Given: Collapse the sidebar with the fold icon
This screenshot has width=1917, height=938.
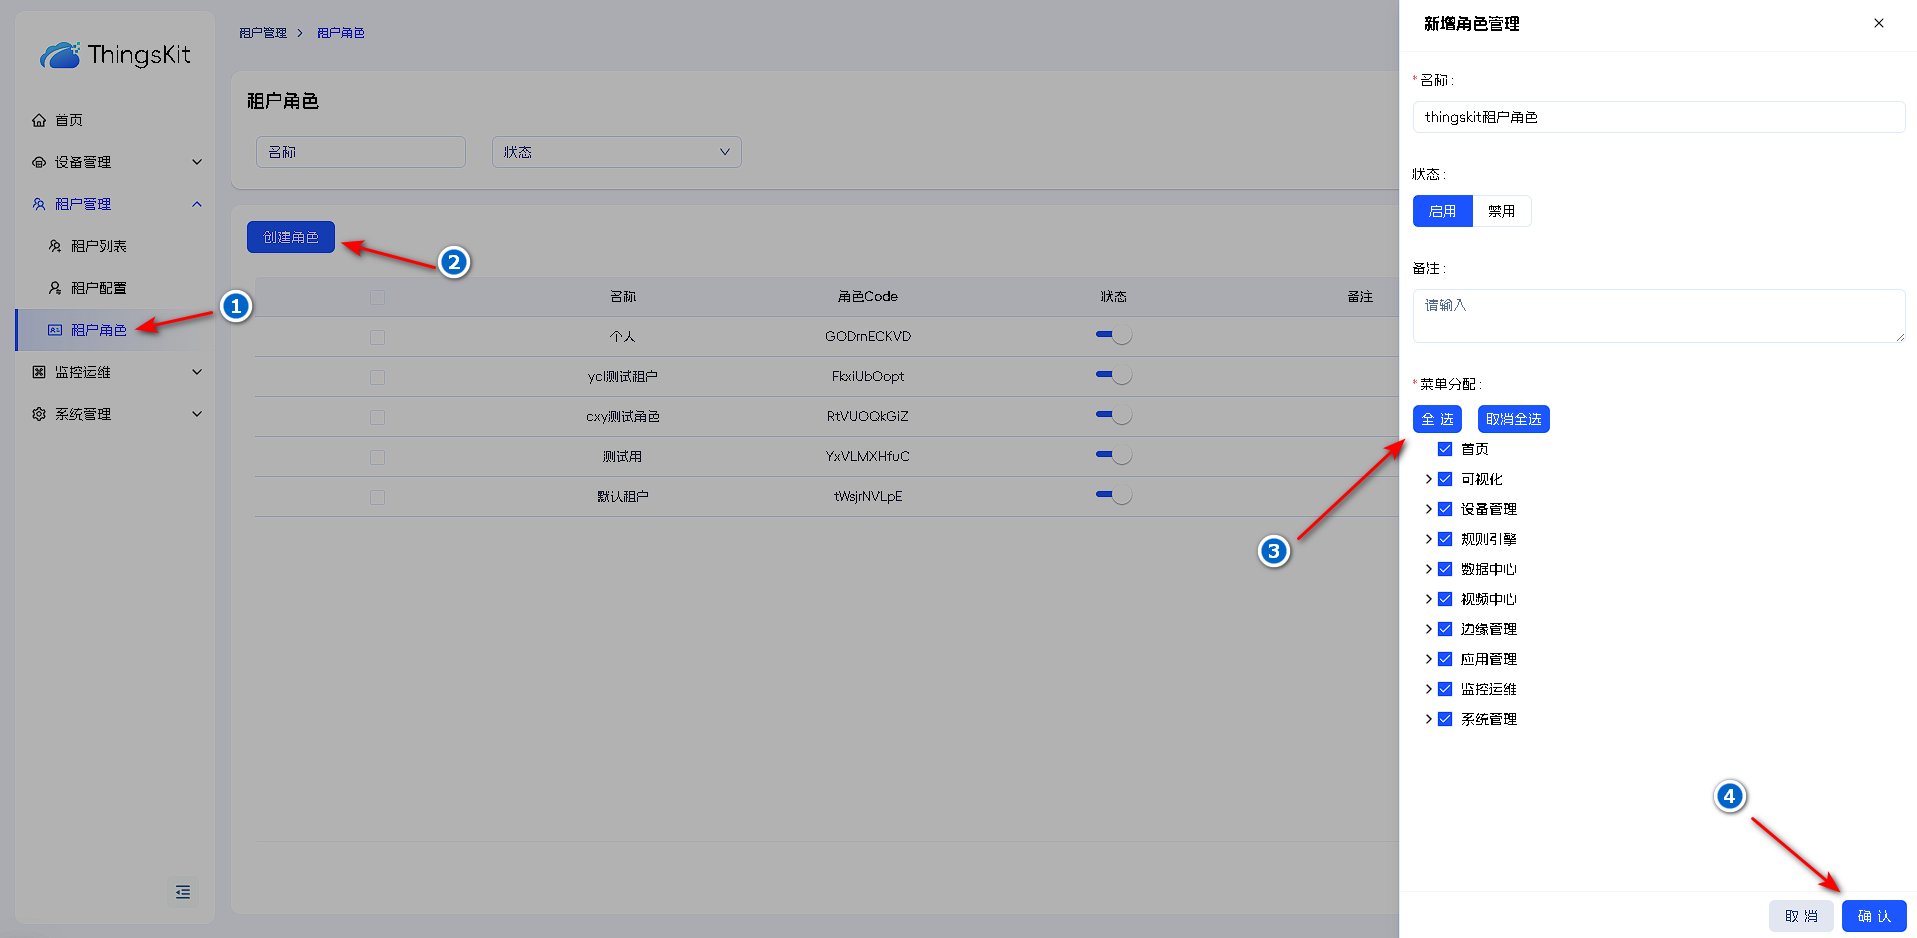Looking at the screenshot, I should [182, 892].
